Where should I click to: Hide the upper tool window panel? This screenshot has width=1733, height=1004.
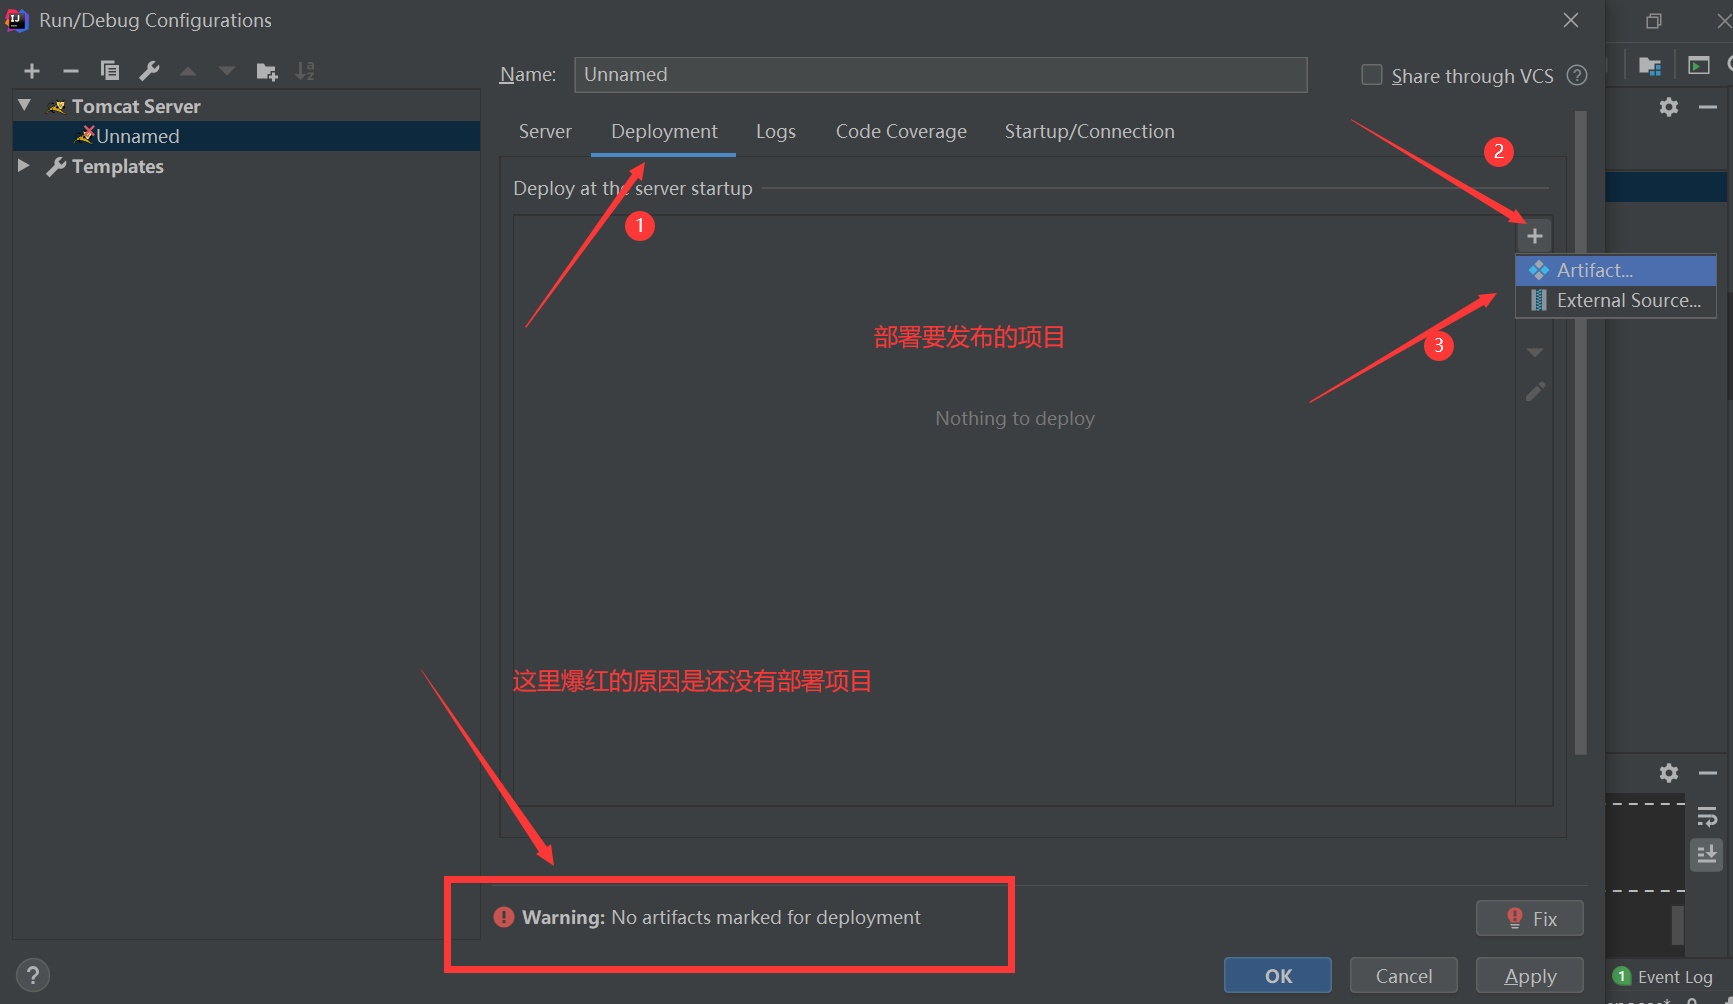[x=1708, y=107]
